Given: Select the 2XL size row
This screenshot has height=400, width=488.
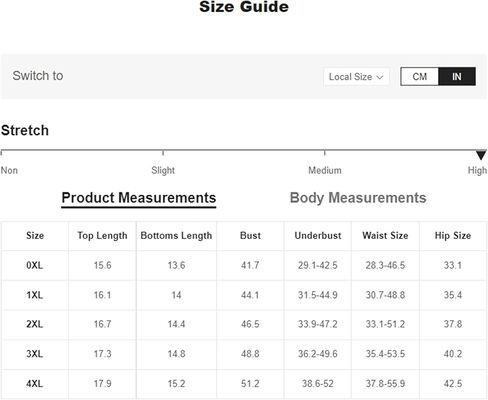Looking at the screenshot, I should (x=244, y=324).
